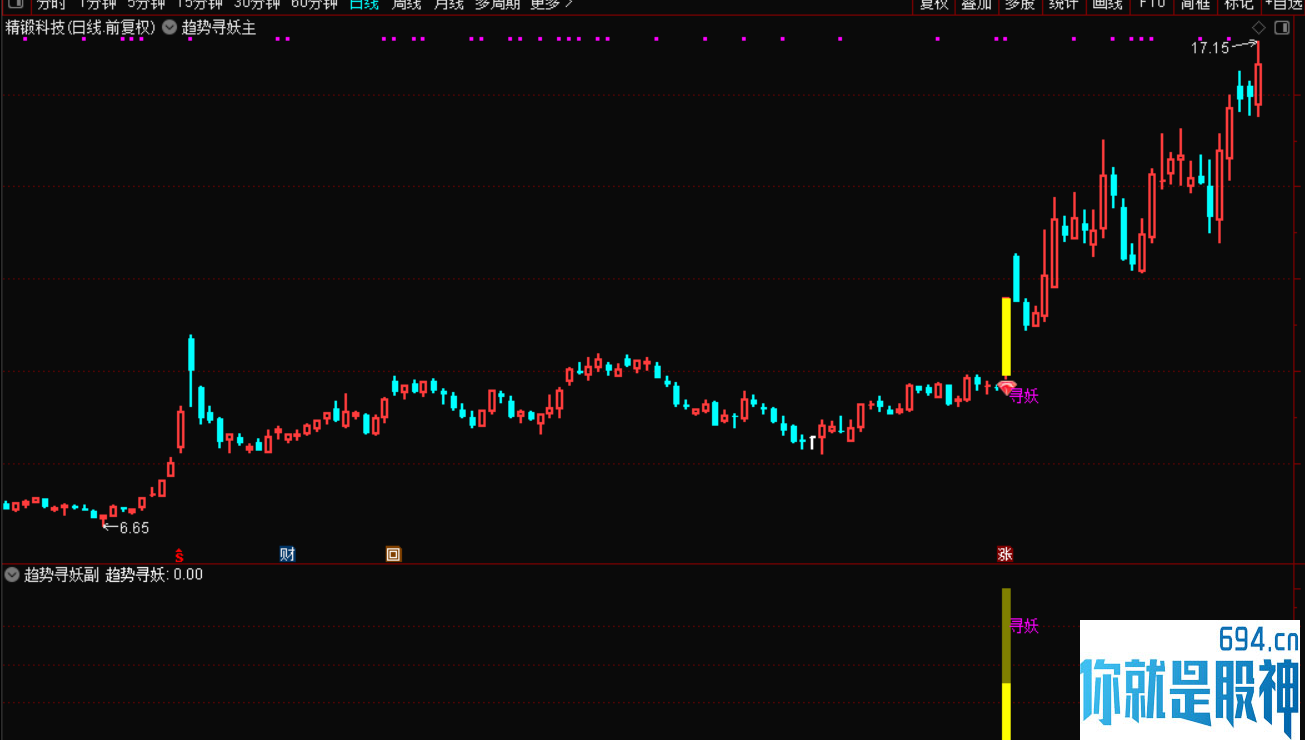
Task: Click the tall yellow candlestick on main chart
Action: click(1006, 337)
